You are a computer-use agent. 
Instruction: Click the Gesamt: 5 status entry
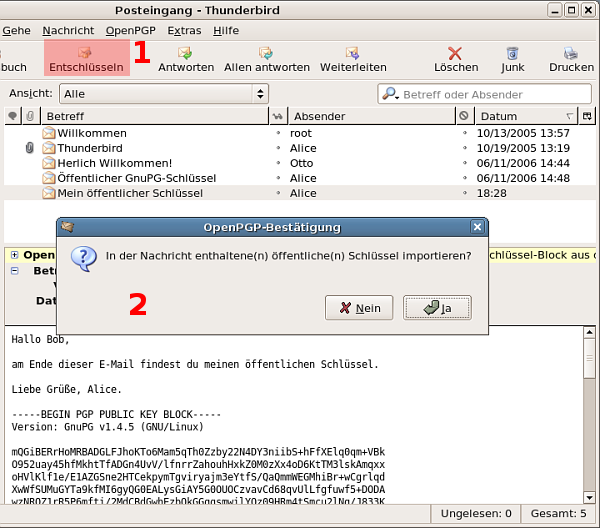[558, 513]
